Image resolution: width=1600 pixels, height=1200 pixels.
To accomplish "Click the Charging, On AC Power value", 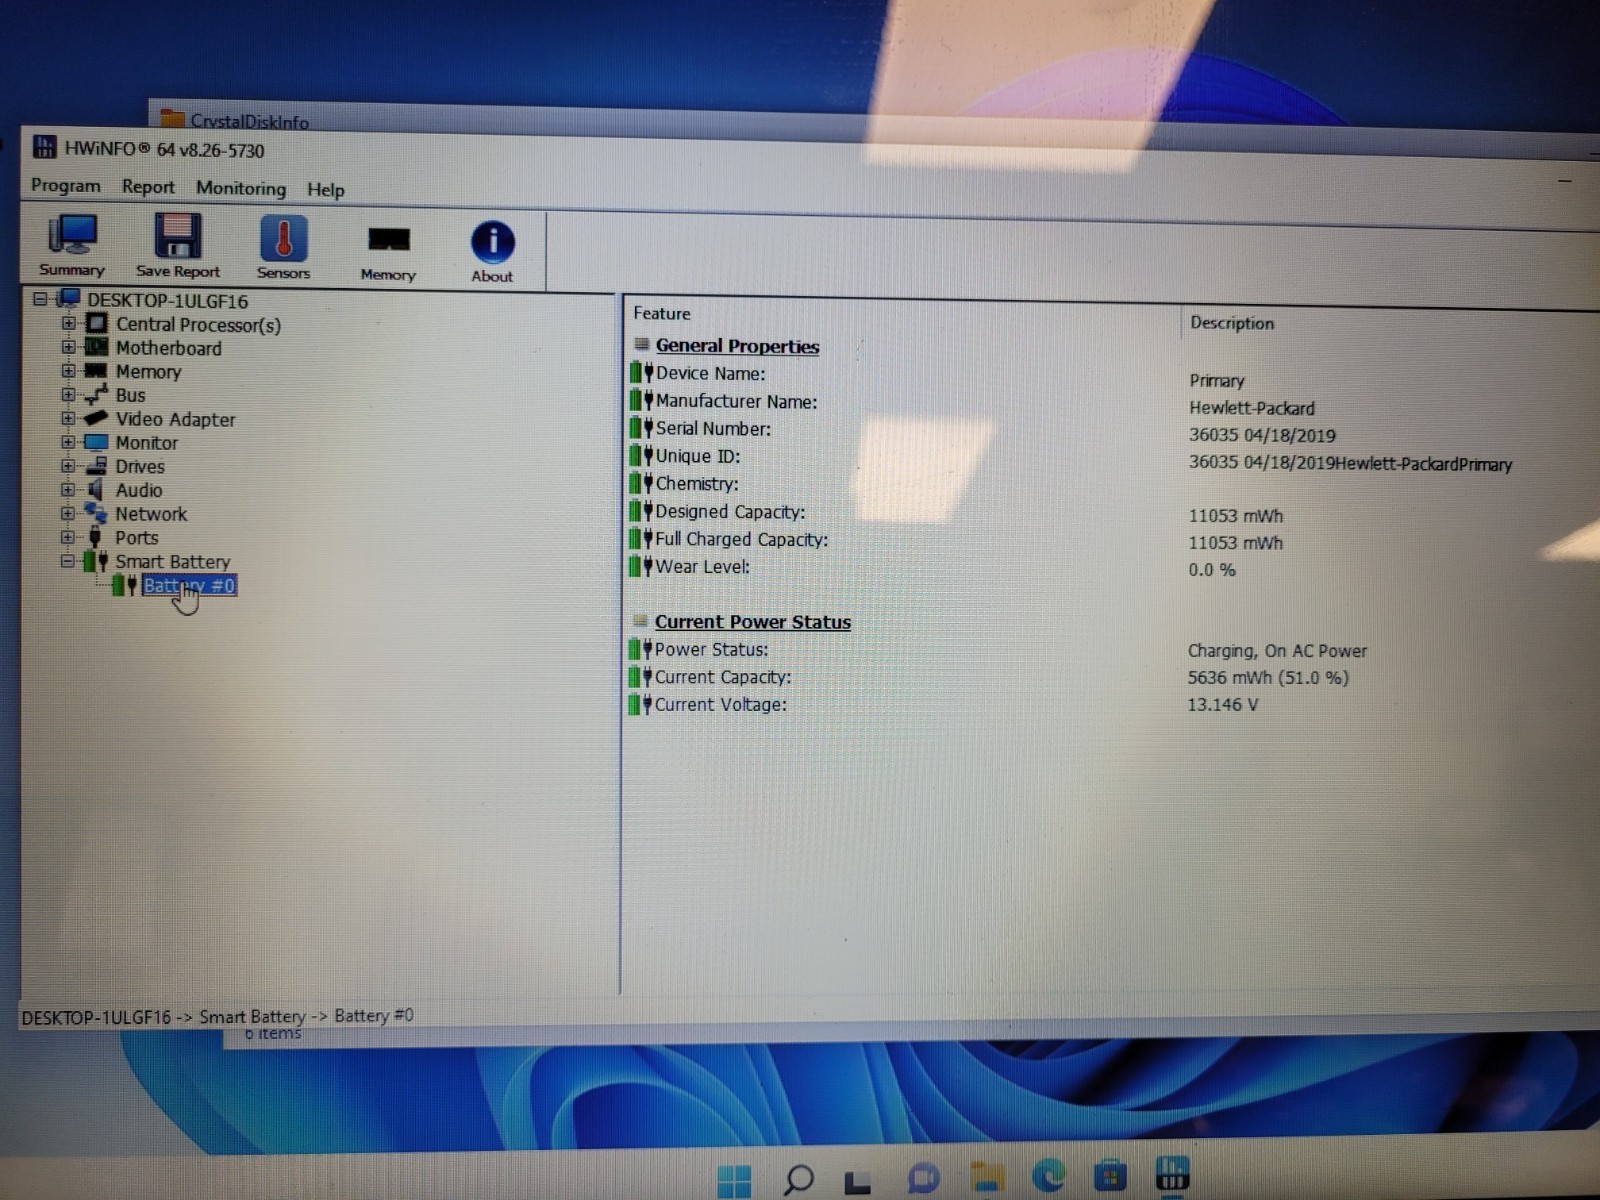I will (1277, 651).
